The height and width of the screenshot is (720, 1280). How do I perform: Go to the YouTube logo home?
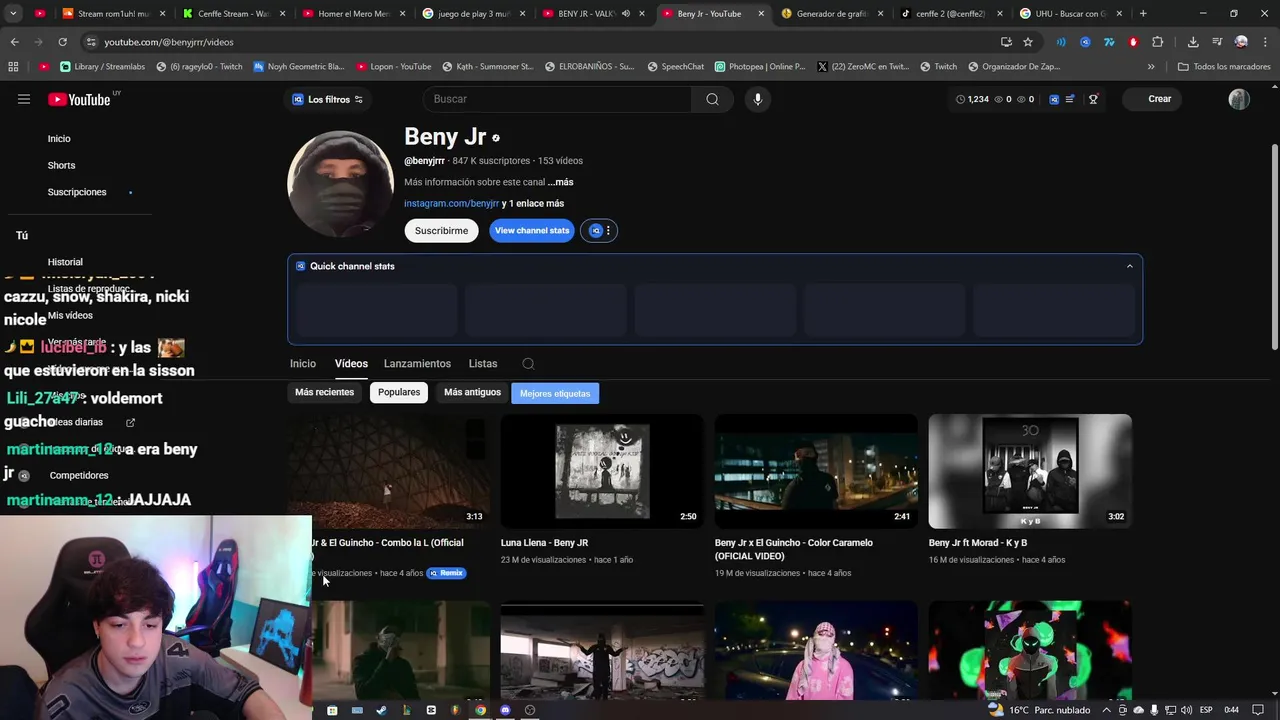pos(79,99)
